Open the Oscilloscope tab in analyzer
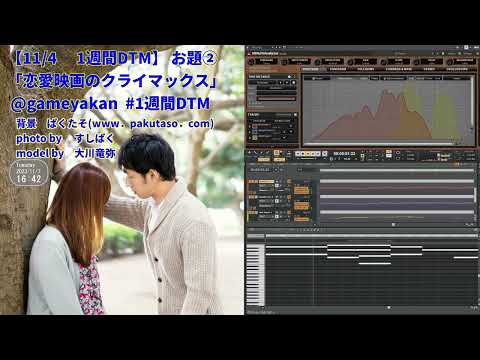 (457, 69)
